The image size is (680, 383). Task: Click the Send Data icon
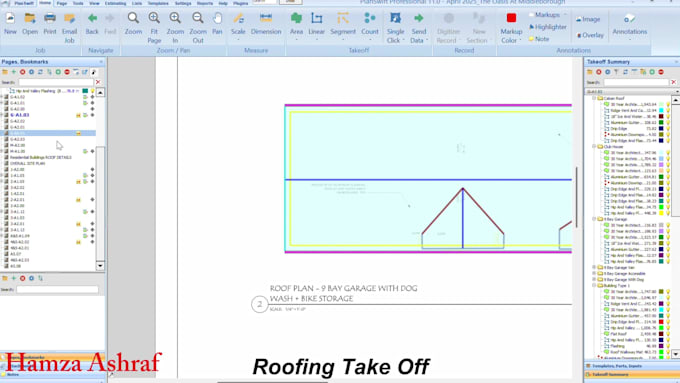point(418,18)
